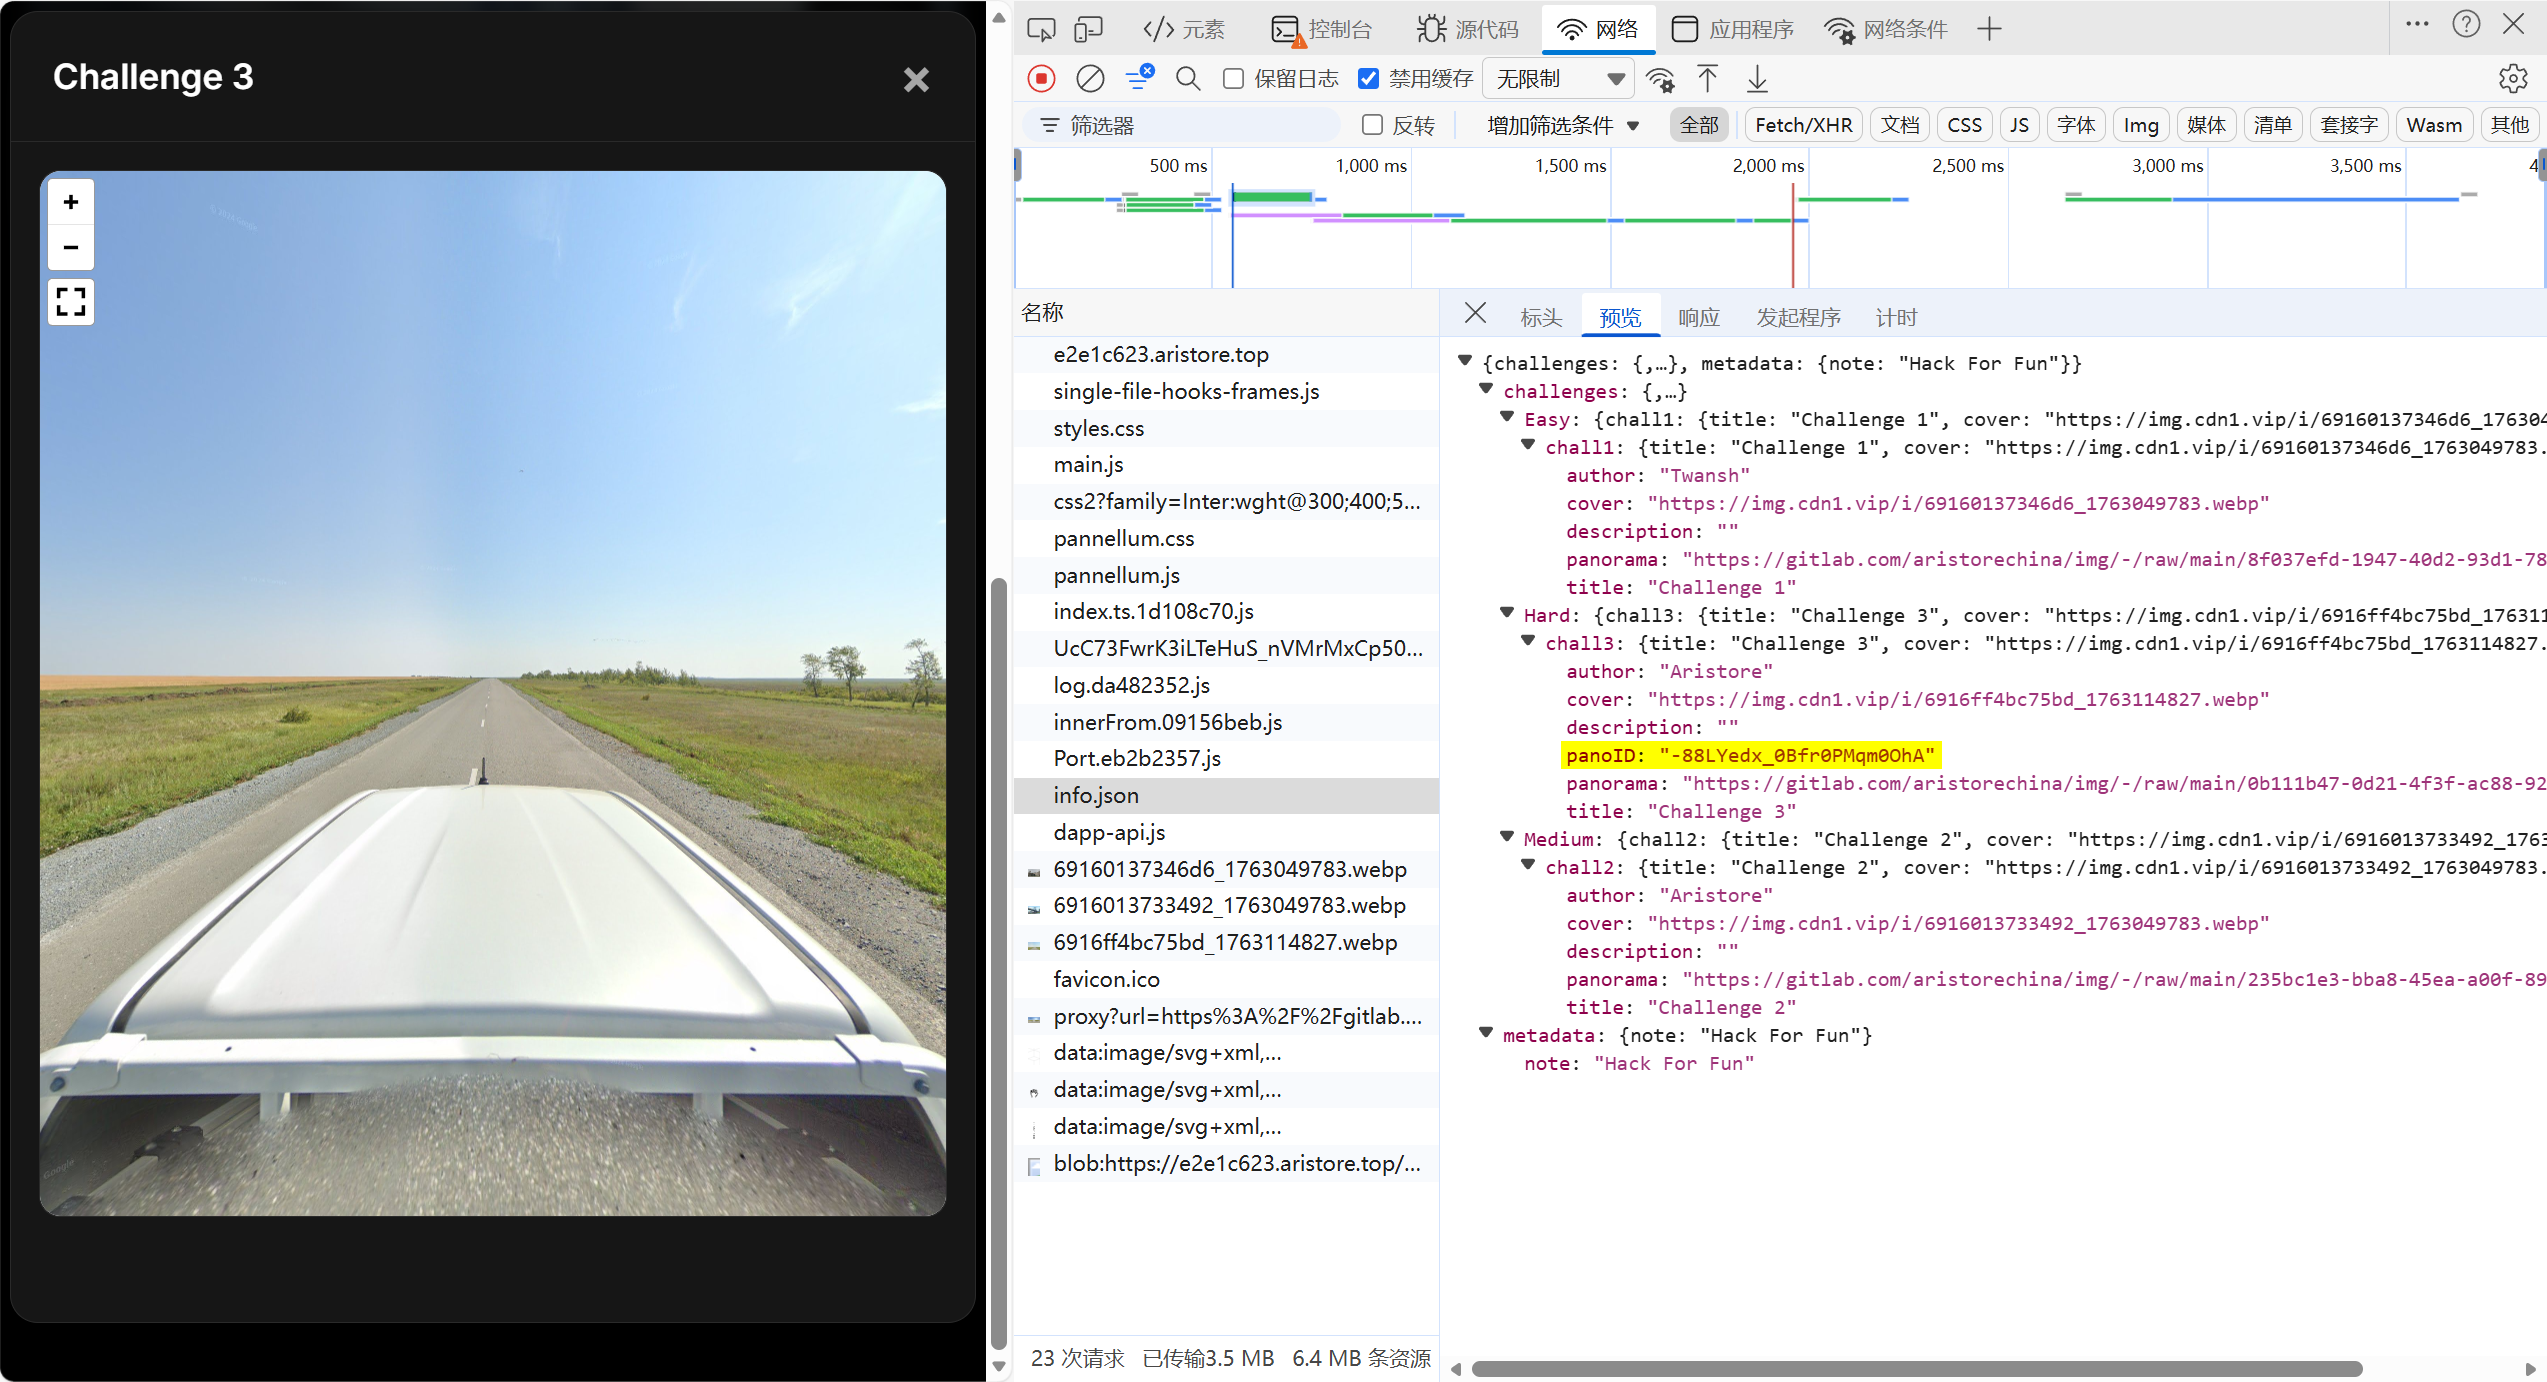This screenshot has height=1382, width=2547.
Task: Enter fullscreen on the panorama viewer
Action: [71, 301]
